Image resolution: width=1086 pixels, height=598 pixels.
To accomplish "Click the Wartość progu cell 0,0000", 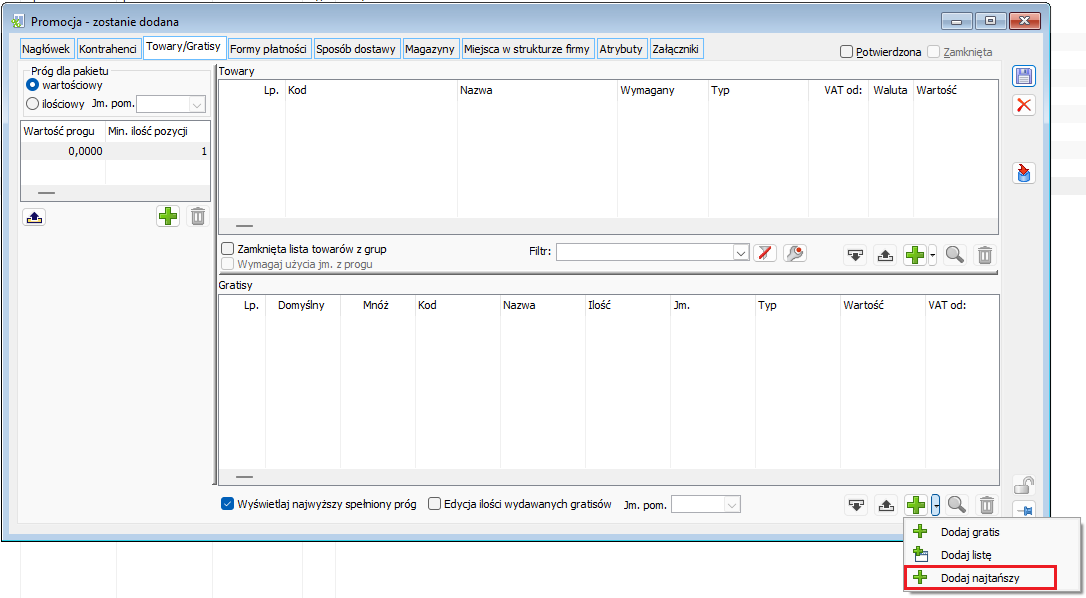I will (x=62, y=151).
